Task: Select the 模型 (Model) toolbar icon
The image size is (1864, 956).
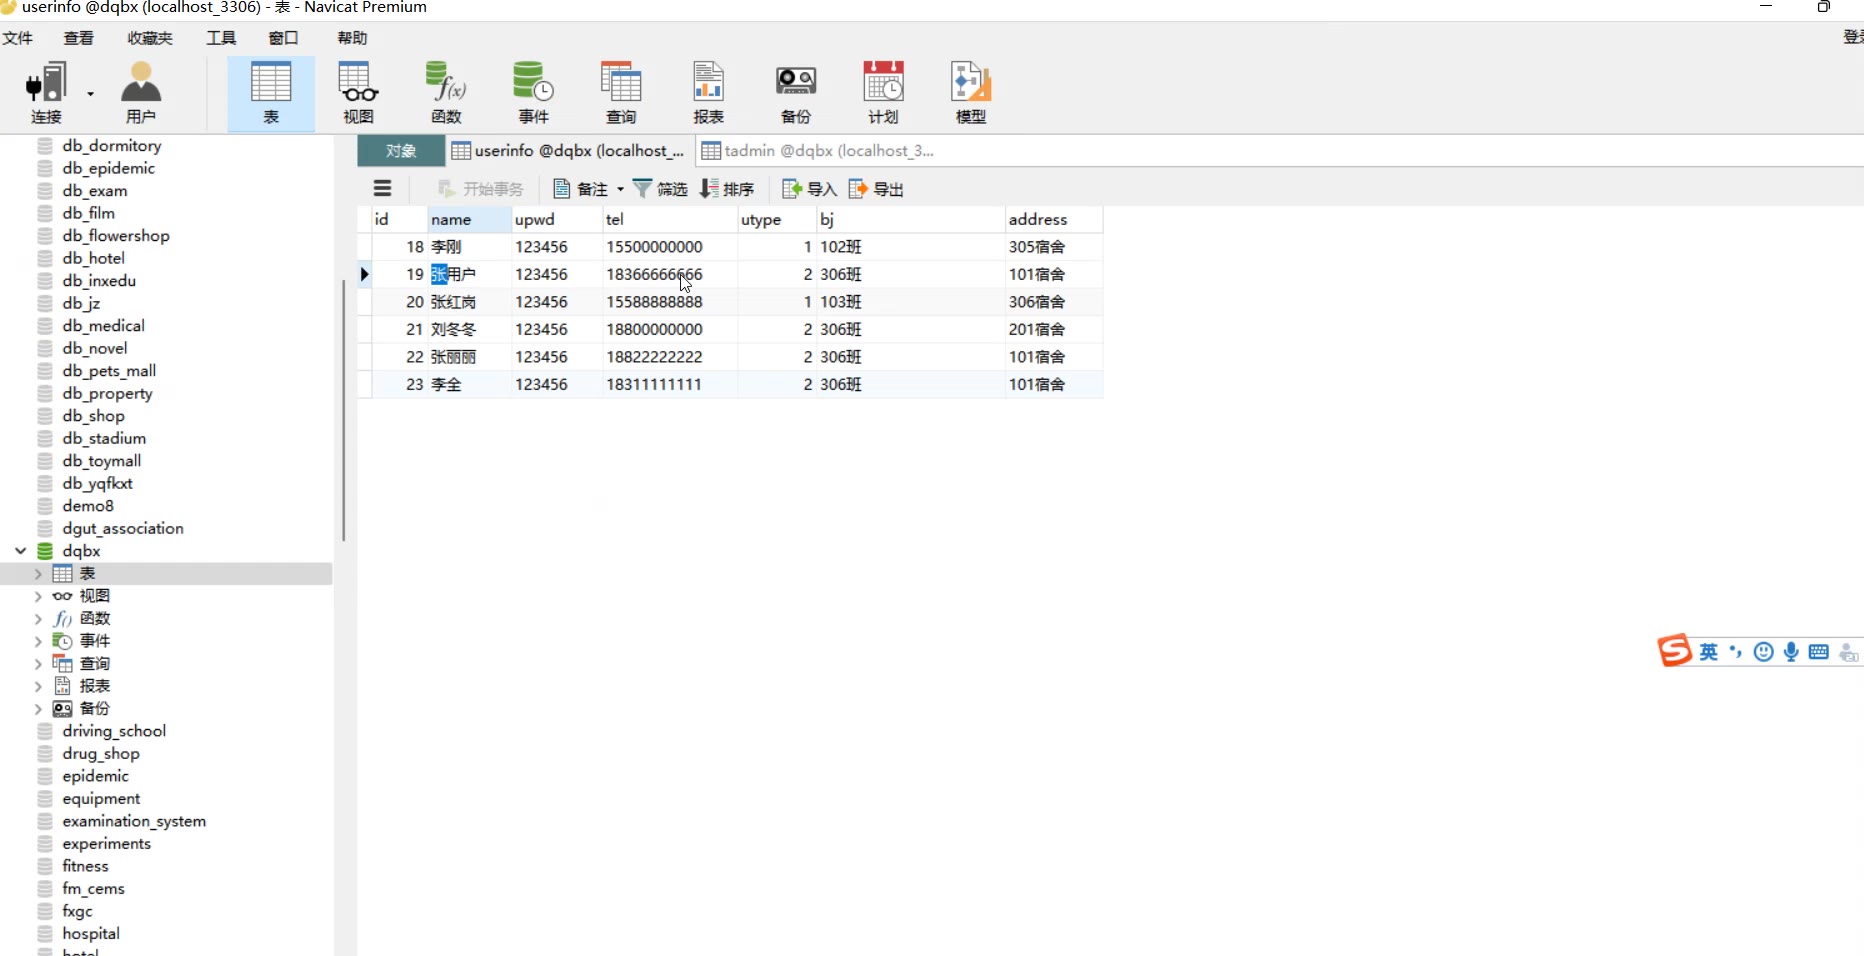Action: [970, 93]
